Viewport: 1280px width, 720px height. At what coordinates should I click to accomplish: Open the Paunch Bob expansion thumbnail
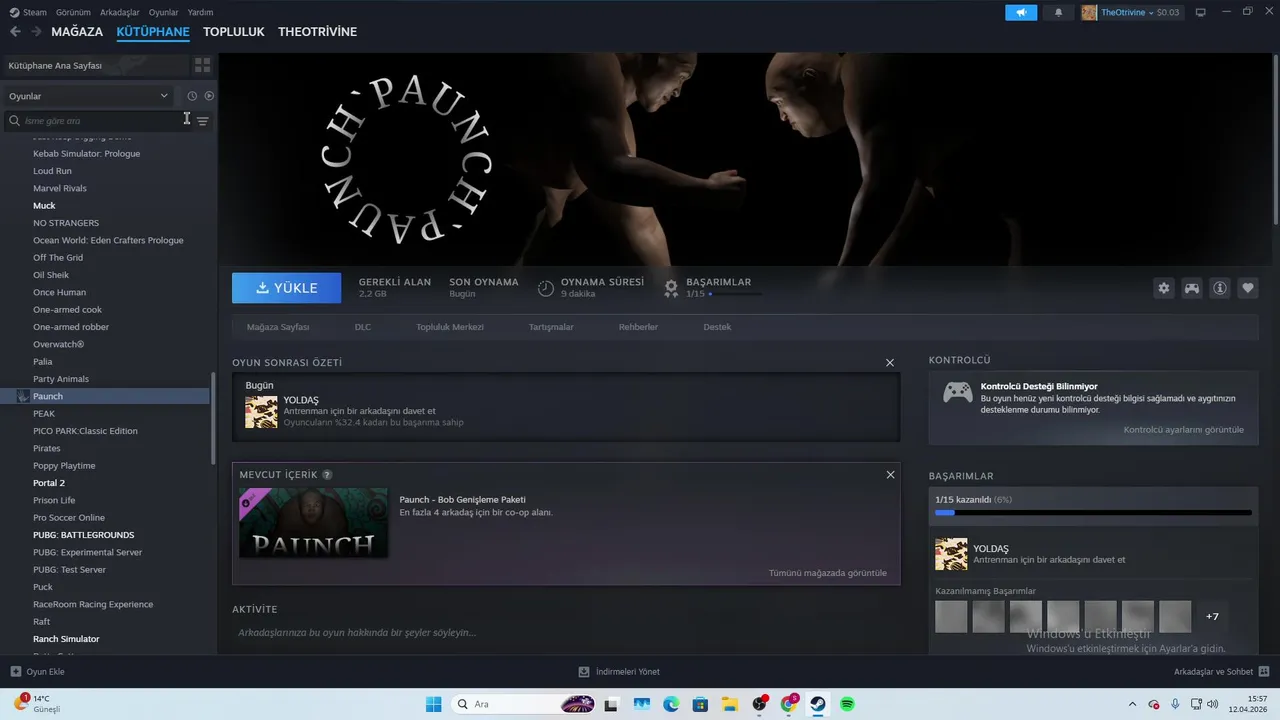pos(314,522)
